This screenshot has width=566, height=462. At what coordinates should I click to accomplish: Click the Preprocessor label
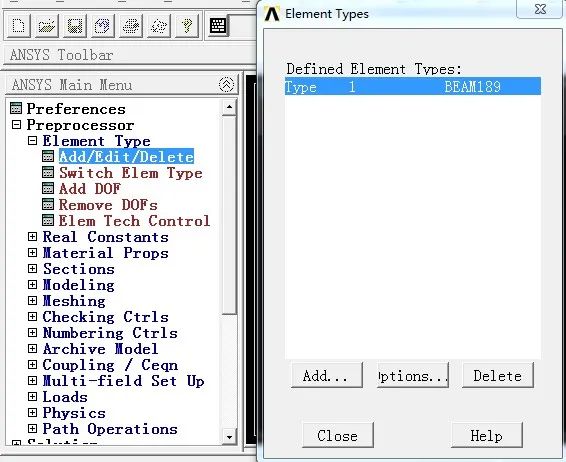click(80, 125)
